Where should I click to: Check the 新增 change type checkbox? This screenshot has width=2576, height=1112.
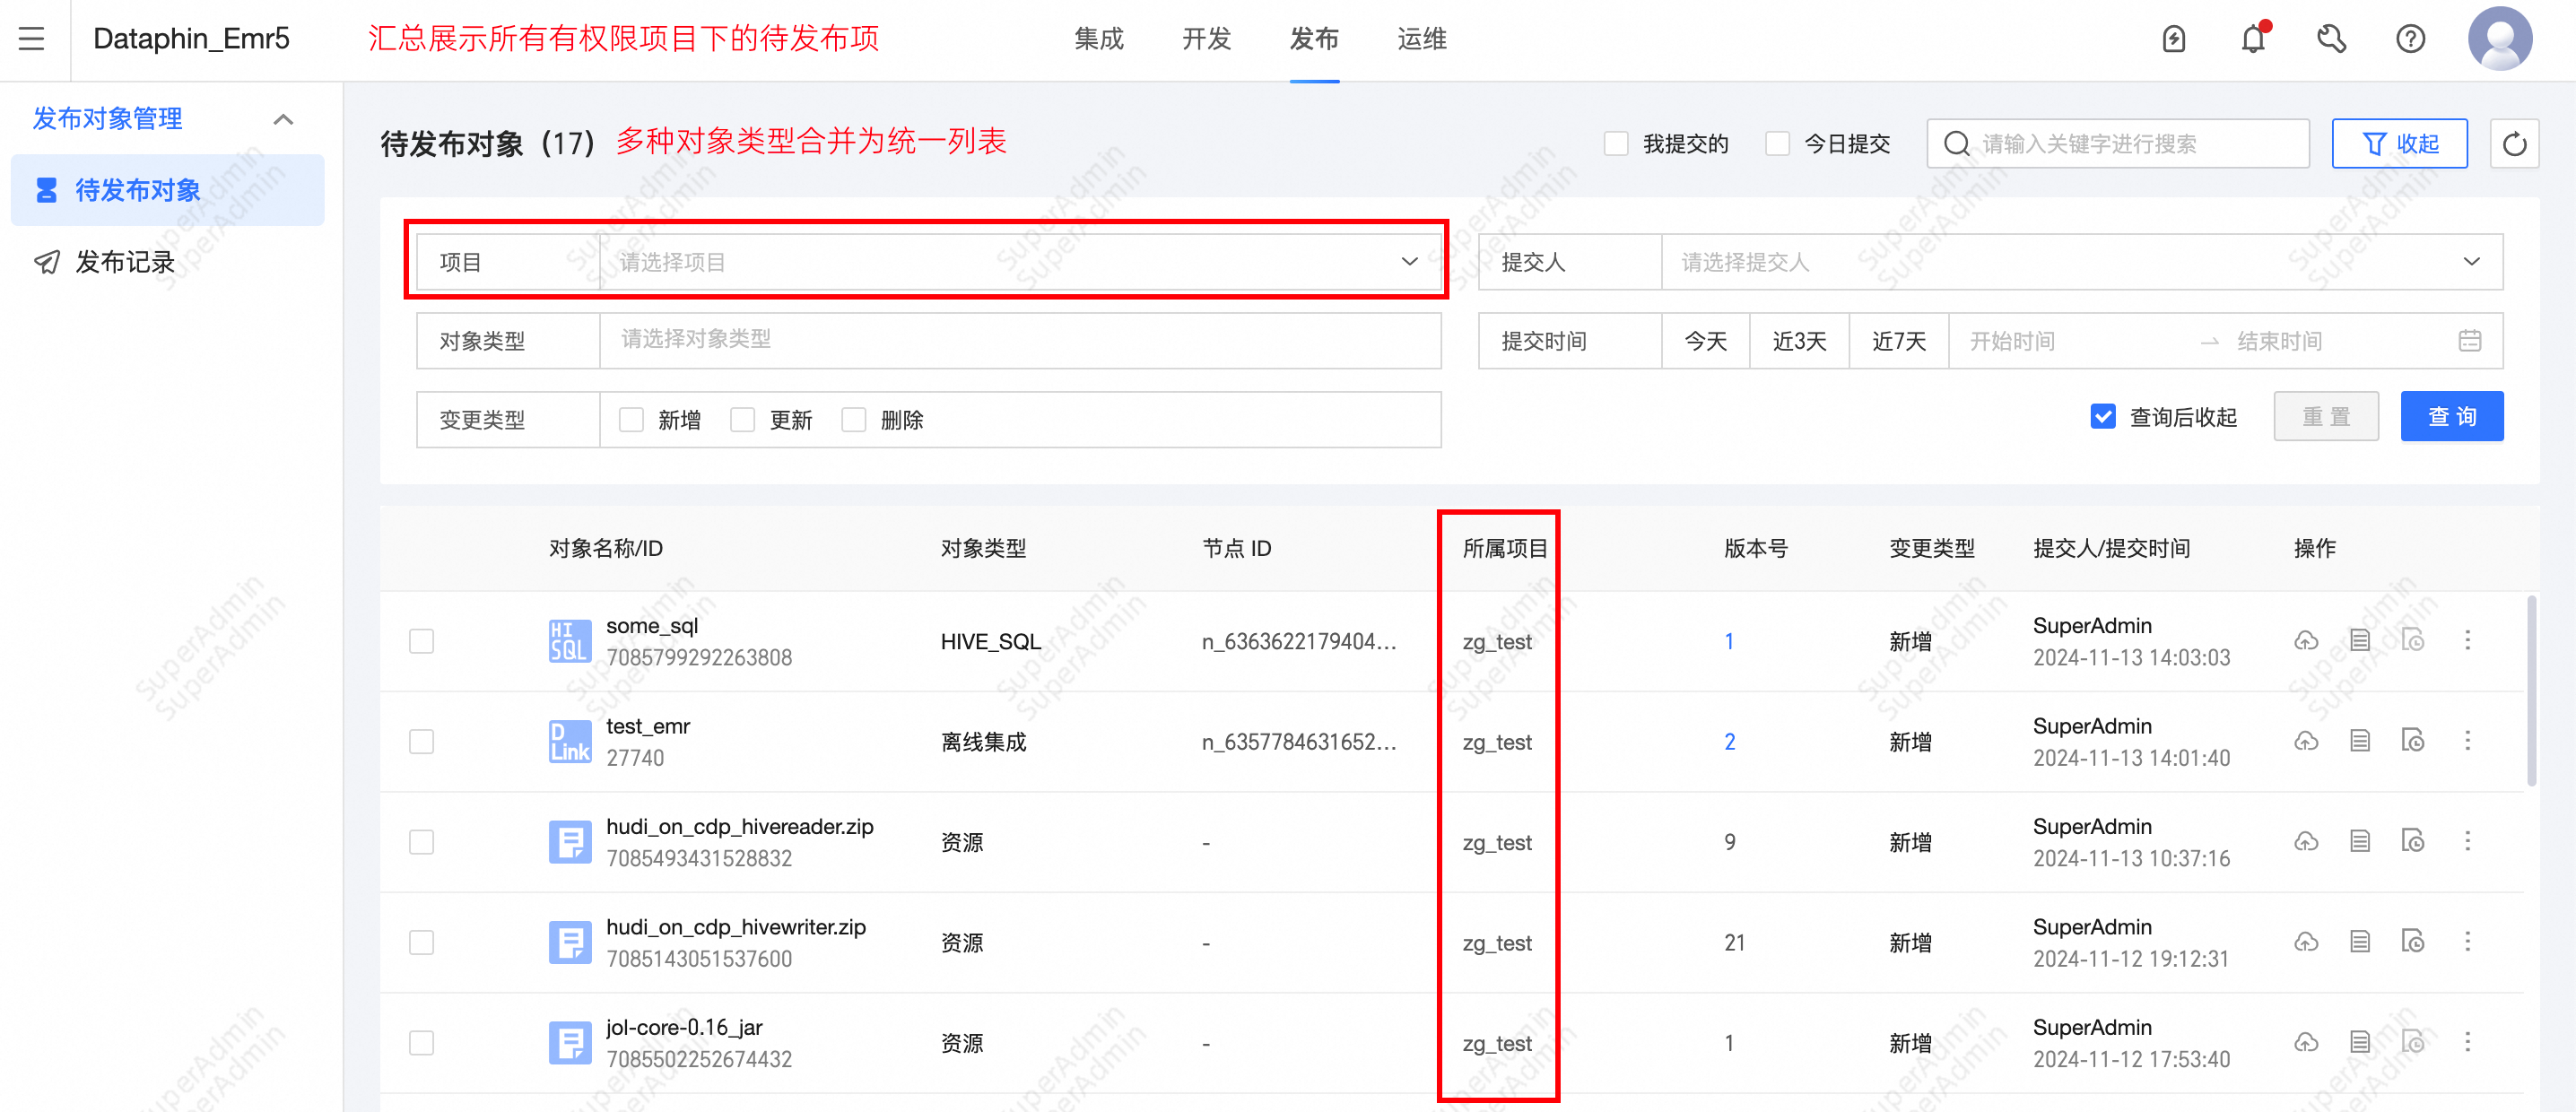[630, 419]
